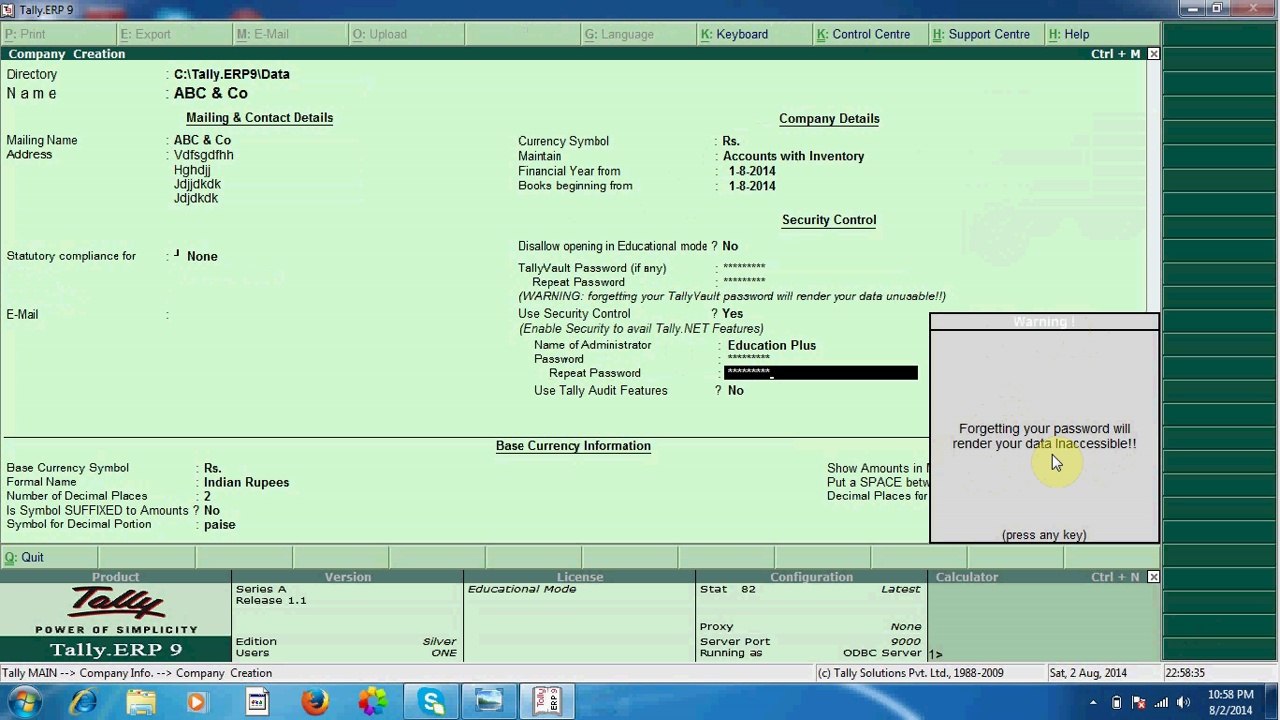Open the Windows Start menu orb
Viewport: 1280px width, 720px height.
coord(23,702)
